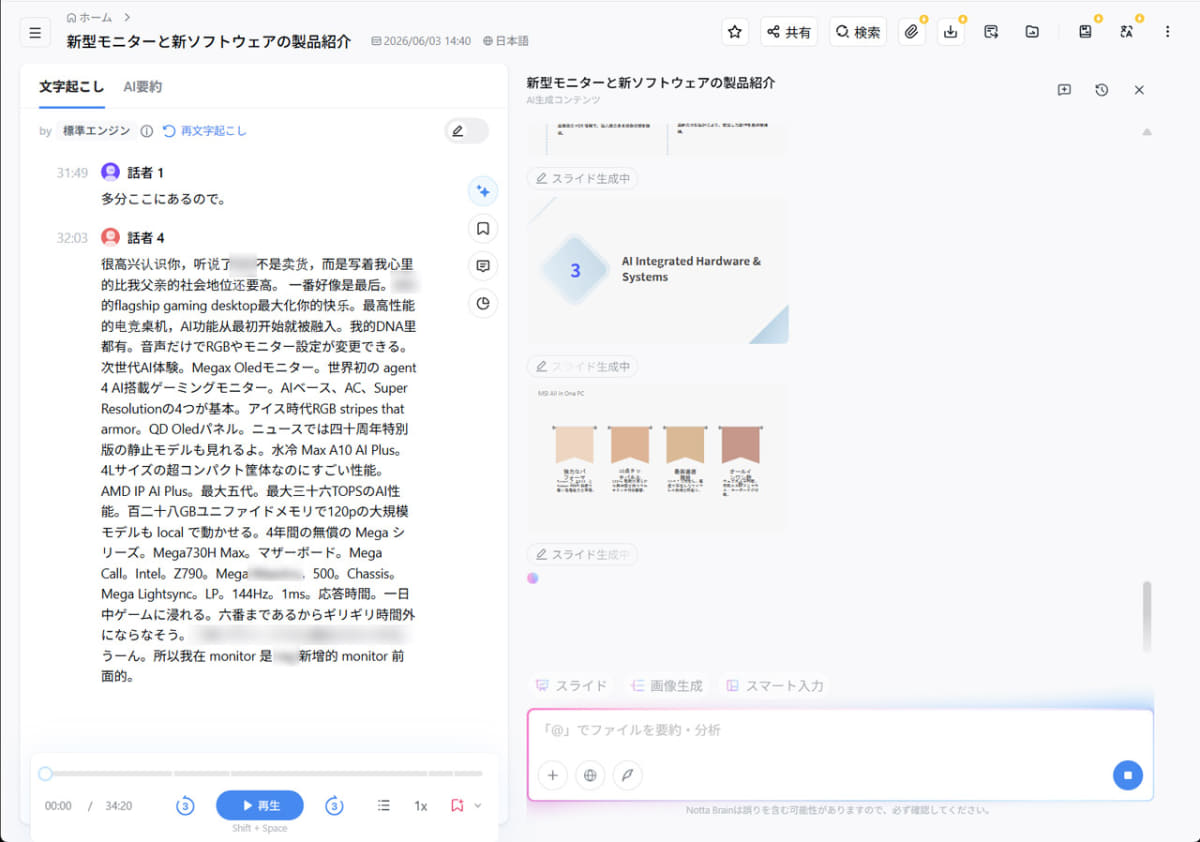Stop generation with the blue stop button
1200x842 pixels.
coord(1127,775)
